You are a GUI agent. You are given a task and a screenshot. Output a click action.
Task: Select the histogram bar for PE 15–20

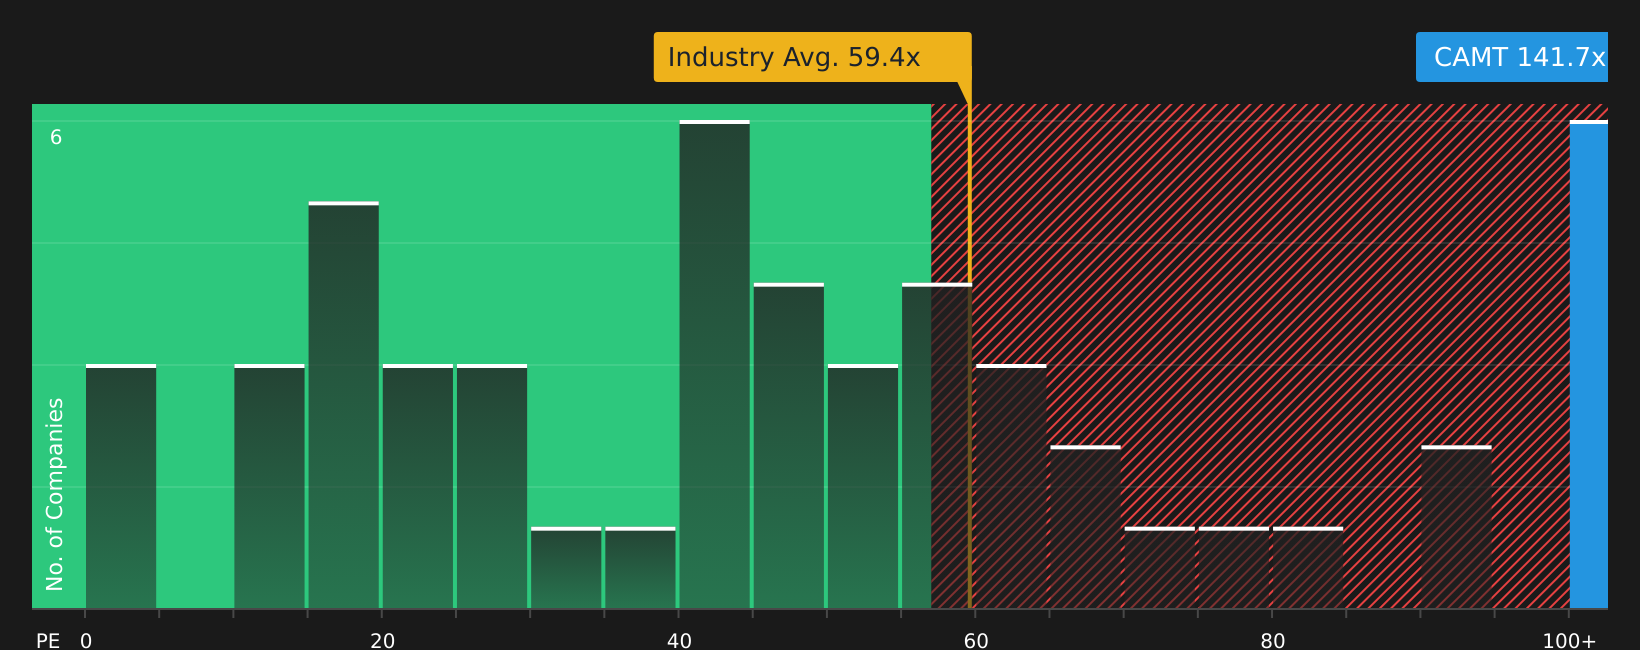pyautogui.click(x=344, y=405)
